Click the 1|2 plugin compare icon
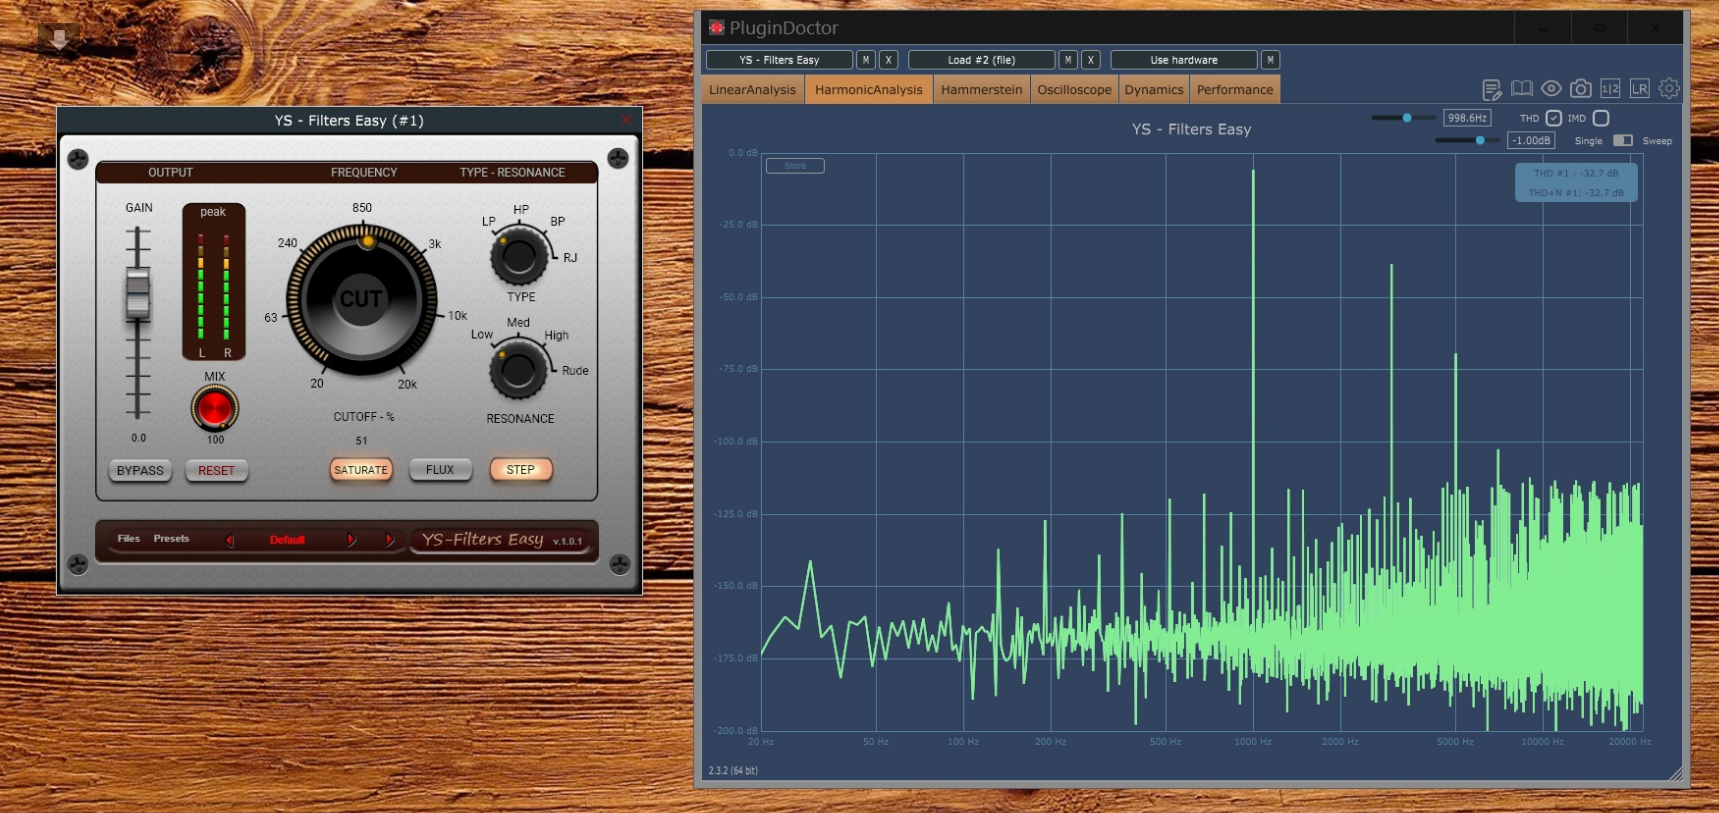Image resolution: width=1719 pixels, height=813 pixels. point(1610,89)
